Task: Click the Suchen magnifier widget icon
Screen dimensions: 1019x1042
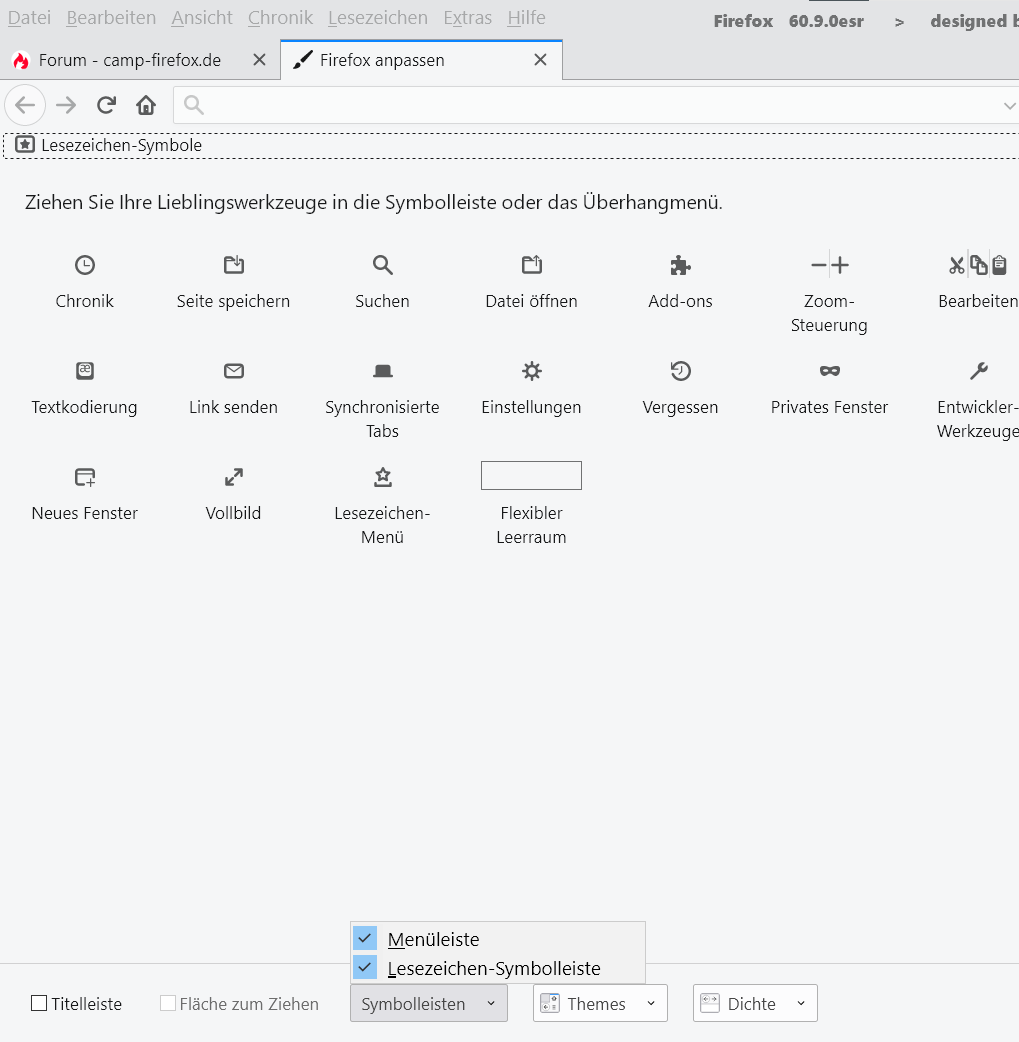Action: 382,265
